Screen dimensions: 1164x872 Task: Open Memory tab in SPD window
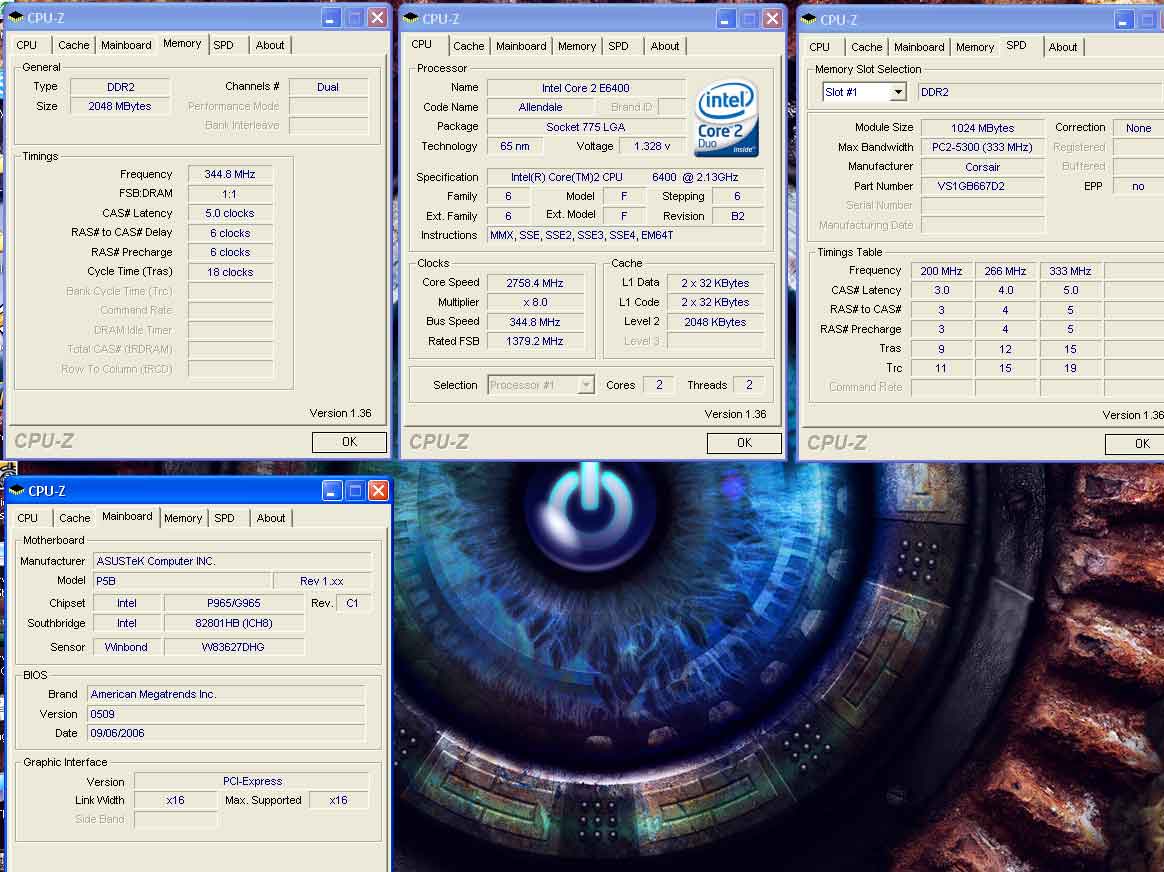[x=975, y=47]
